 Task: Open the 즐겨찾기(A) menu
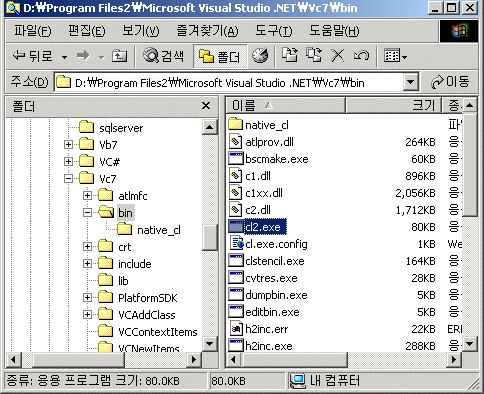click(x=207, y=31)
